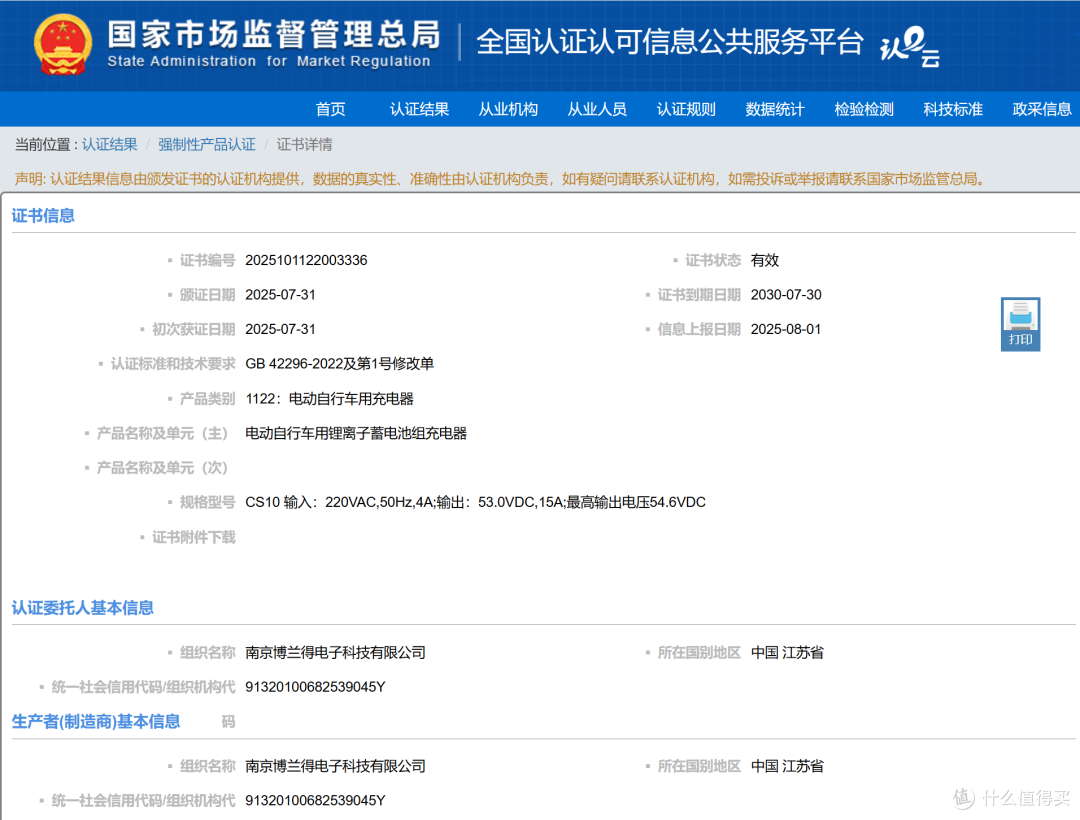Click the orange 声明 disclaimer text
Viewport: 1080px width, 820px height.
click(501, 179)
